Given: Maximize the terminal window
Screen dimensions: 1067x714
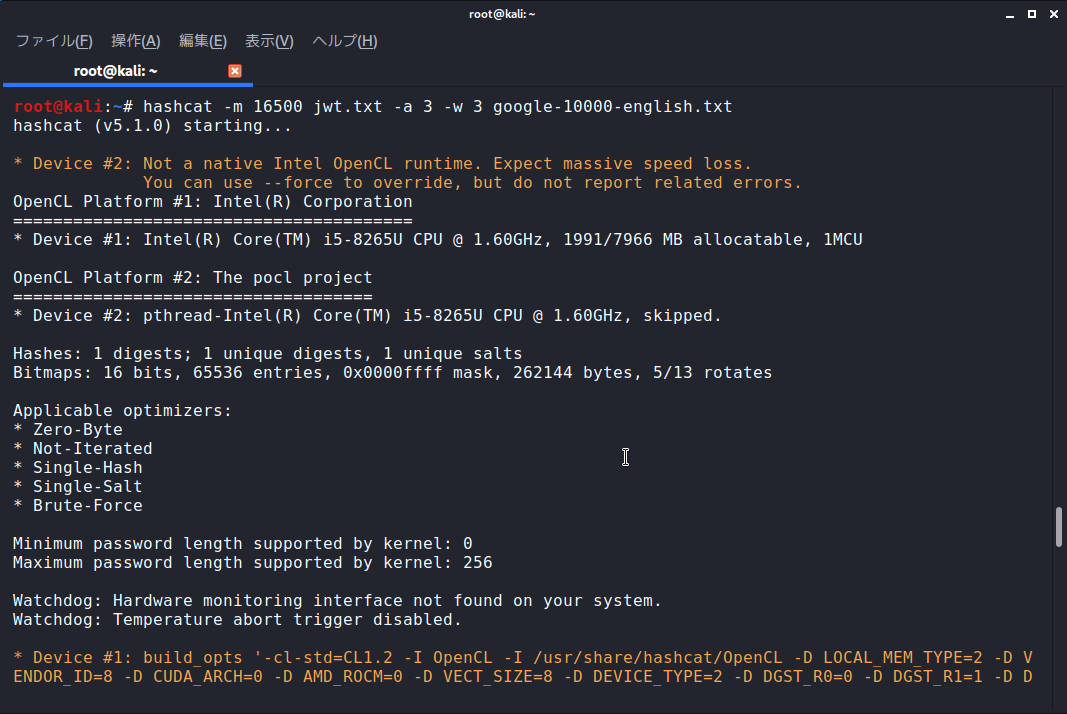Looking at the screenshot, I should (x=1032, y=14).
